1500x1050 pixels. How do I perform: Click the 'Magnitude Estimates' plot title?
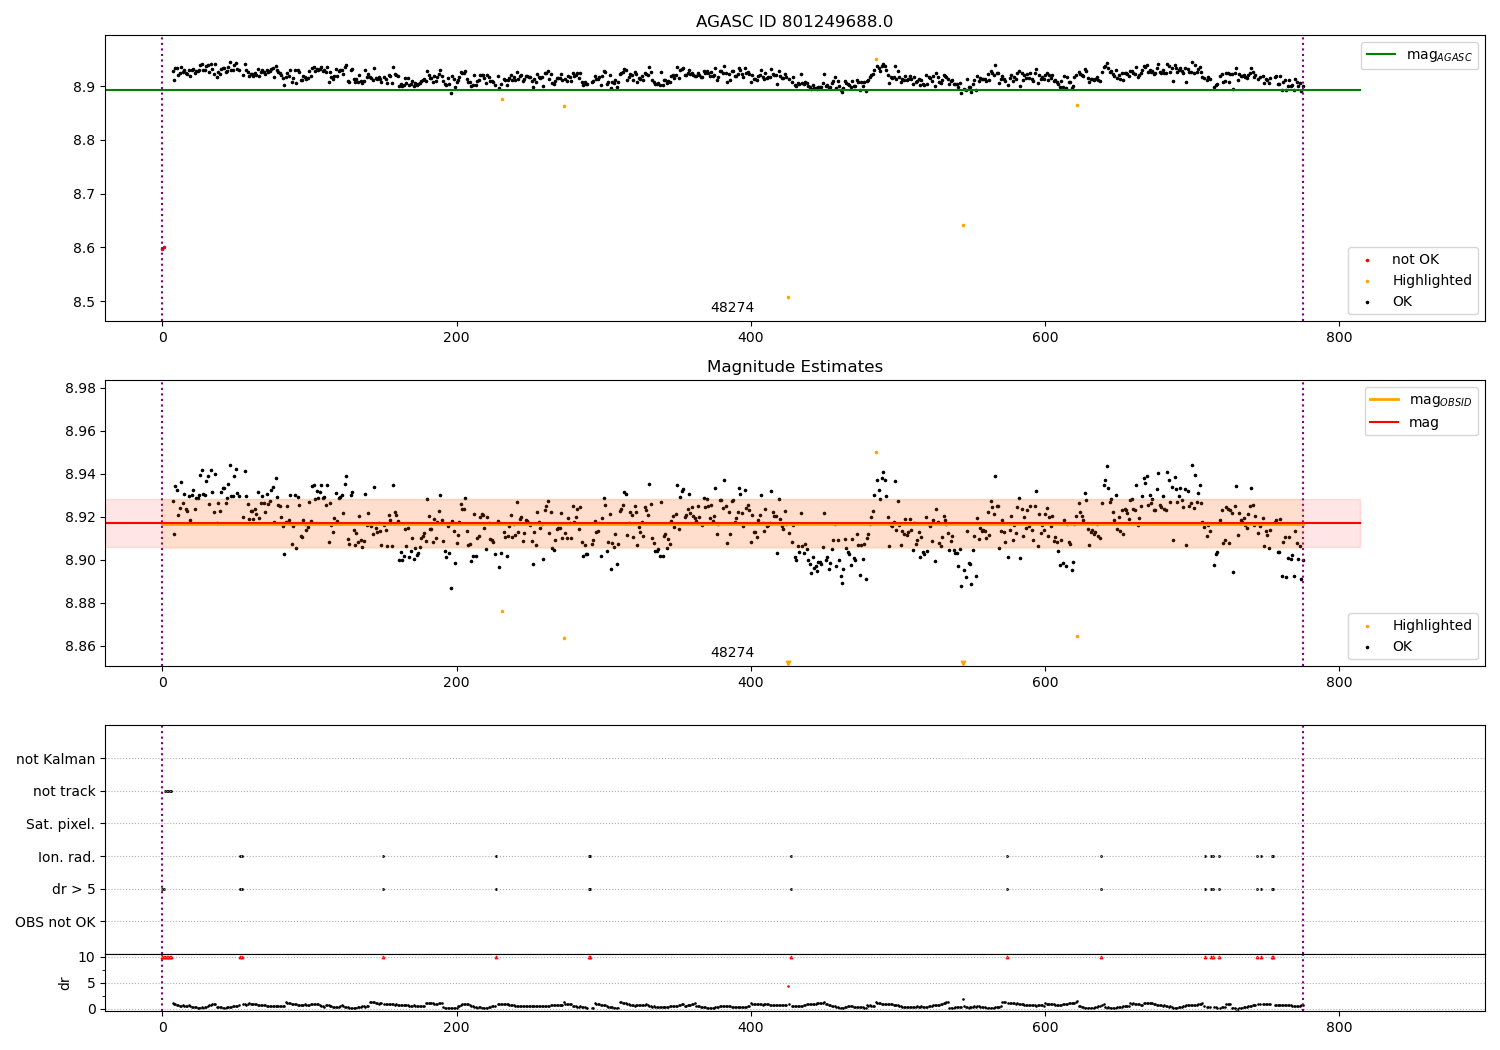tap(795, 367)
